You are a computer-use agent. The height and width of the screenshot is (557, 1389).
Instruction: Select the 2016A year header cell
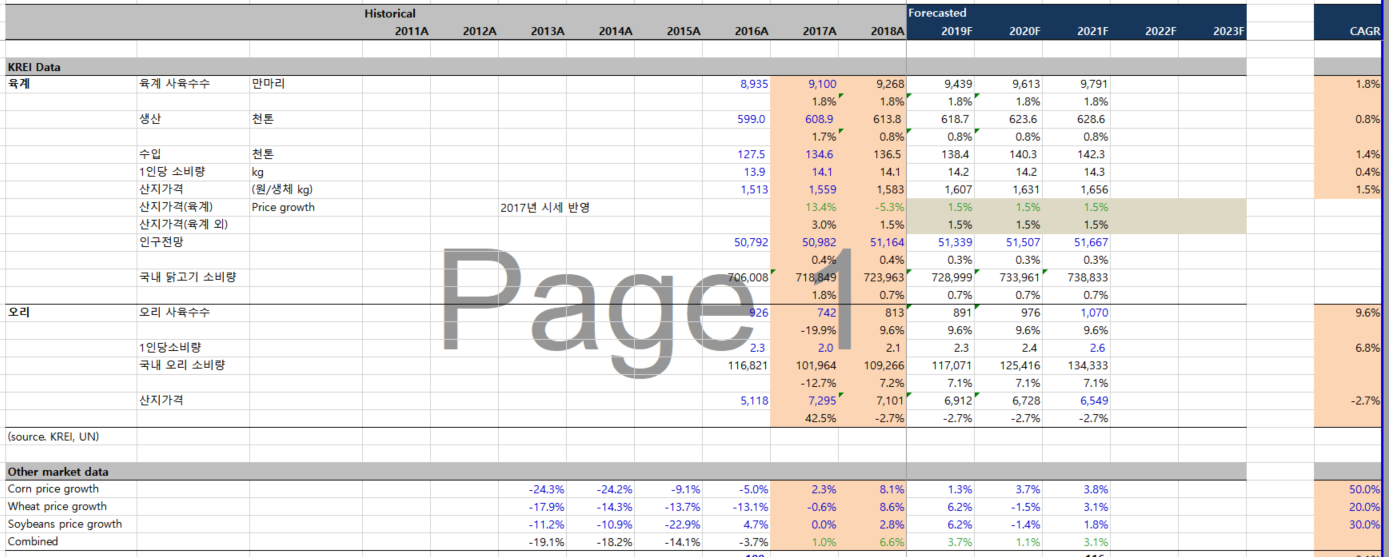751,31
